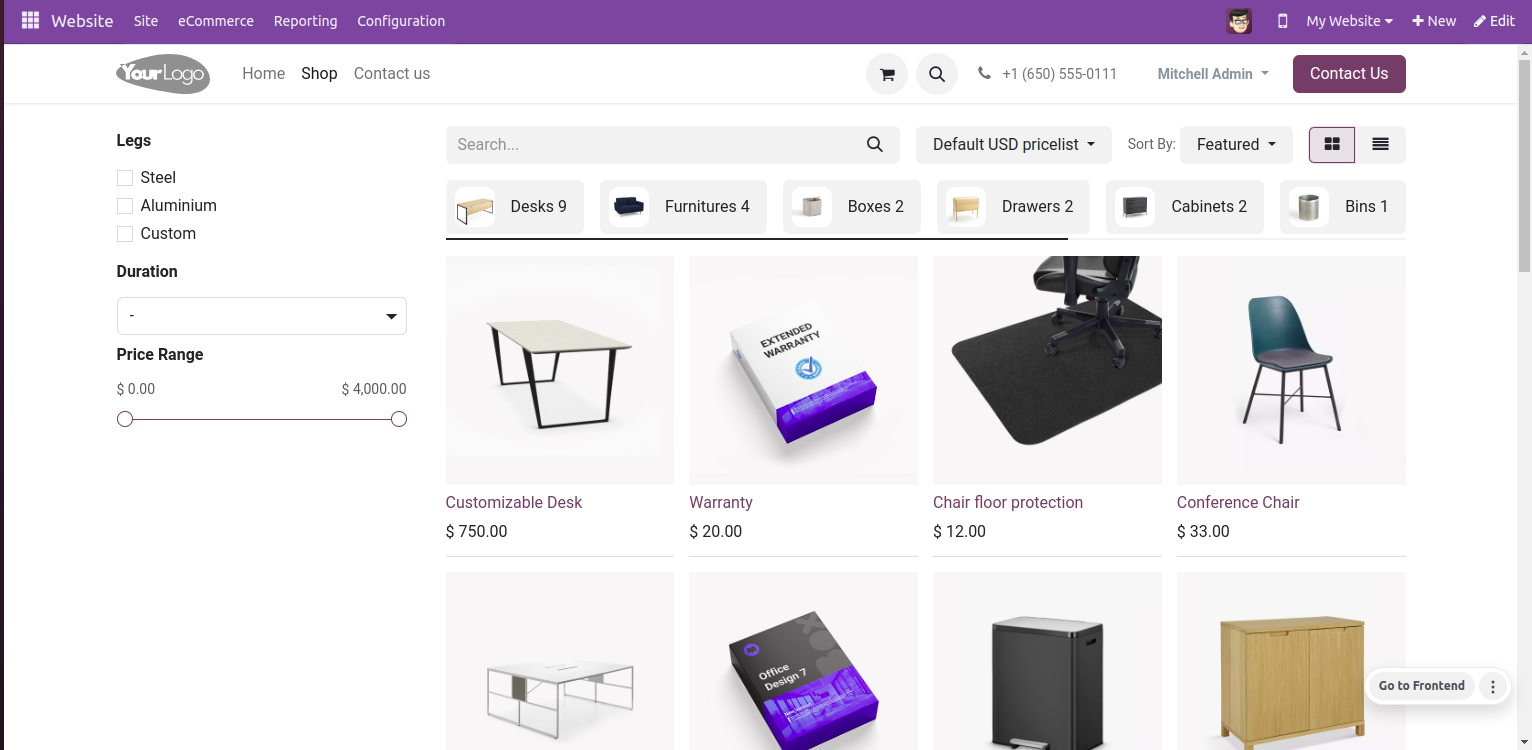Open the Configuration menu
The width and height of the screenshot is (1532, 750).
[x=401, y=21]
